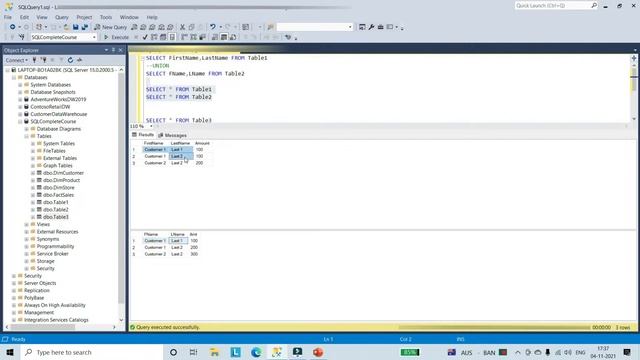The height and width of the screenshot is (360, 640).
Task: Open the Query menu
Action: click(x=62, y=17)
